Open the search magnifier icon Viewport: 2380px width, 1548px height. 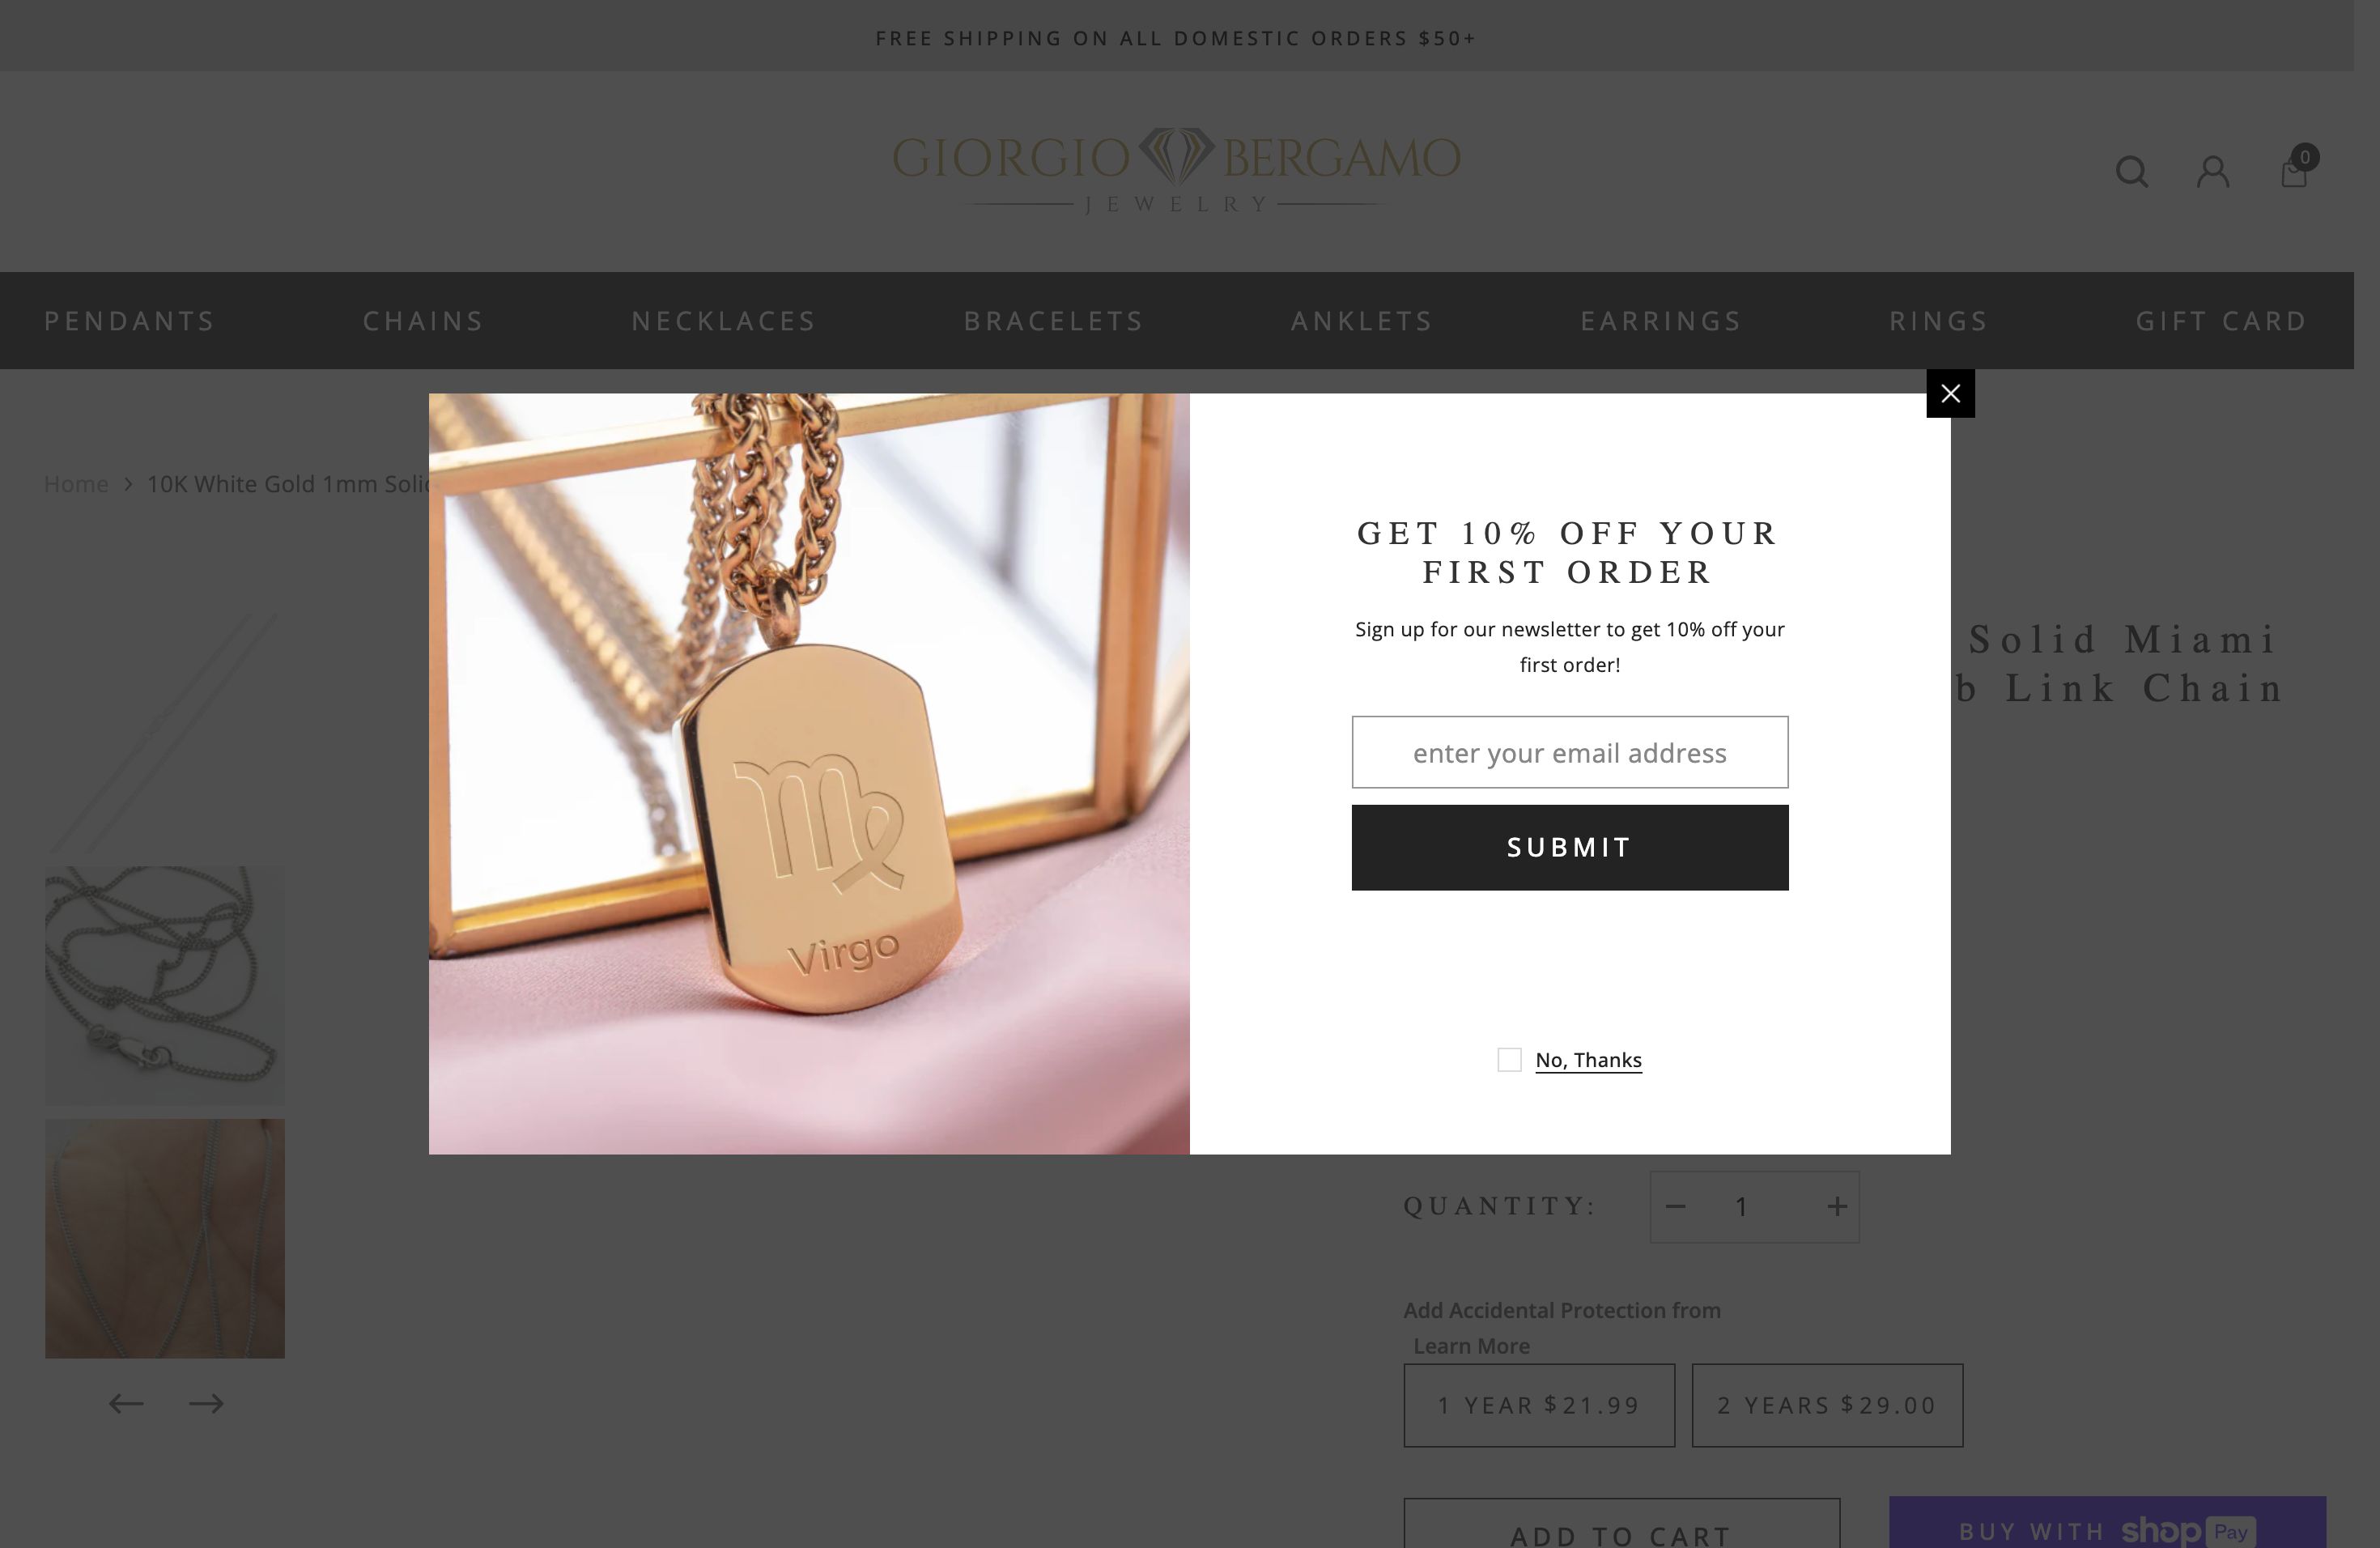tap(2131, 172)
